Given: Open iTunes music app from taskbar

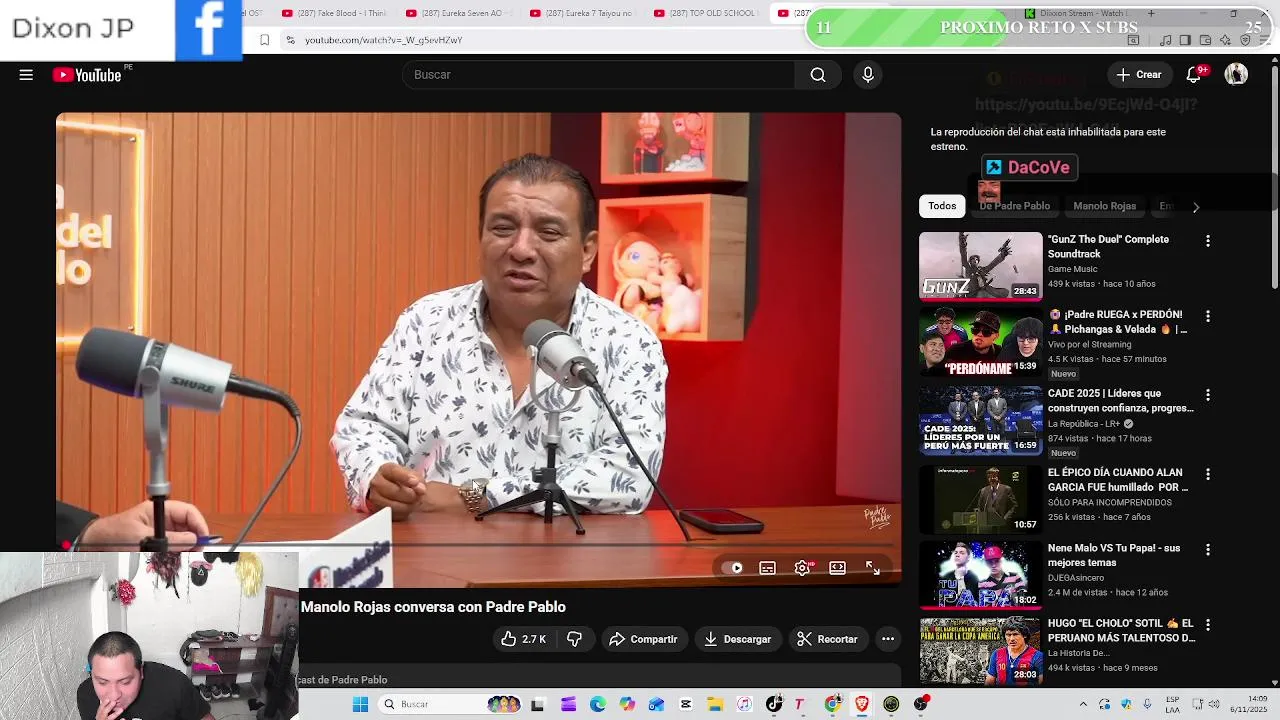Looking at the screenshot, I should click(x=744, y=704).
